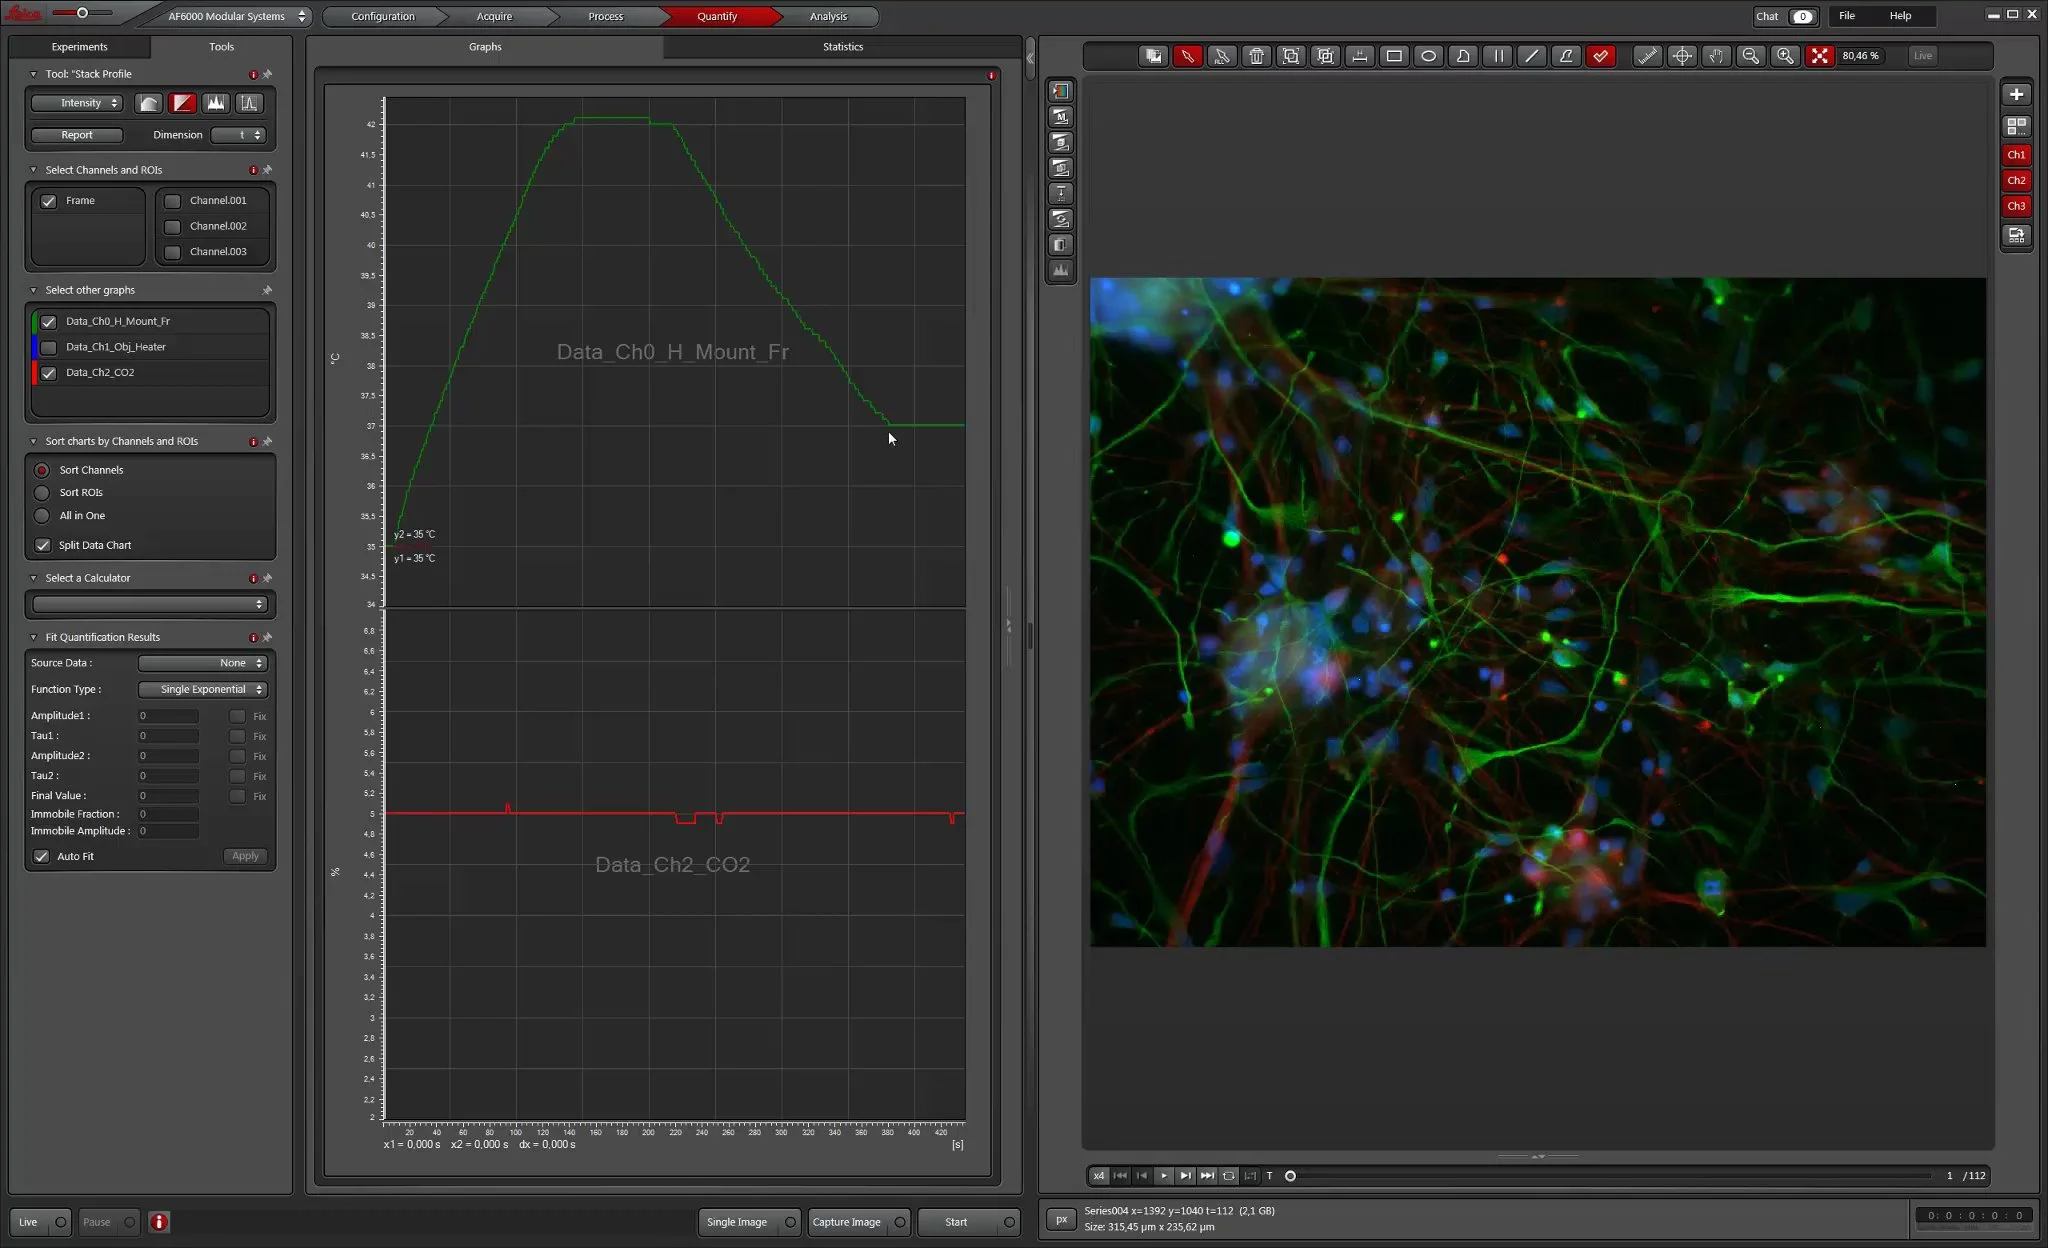This screenshot has width=2048, height=1248.
Task: Switch to the Statistics tab
Action: tap(842, 46)
